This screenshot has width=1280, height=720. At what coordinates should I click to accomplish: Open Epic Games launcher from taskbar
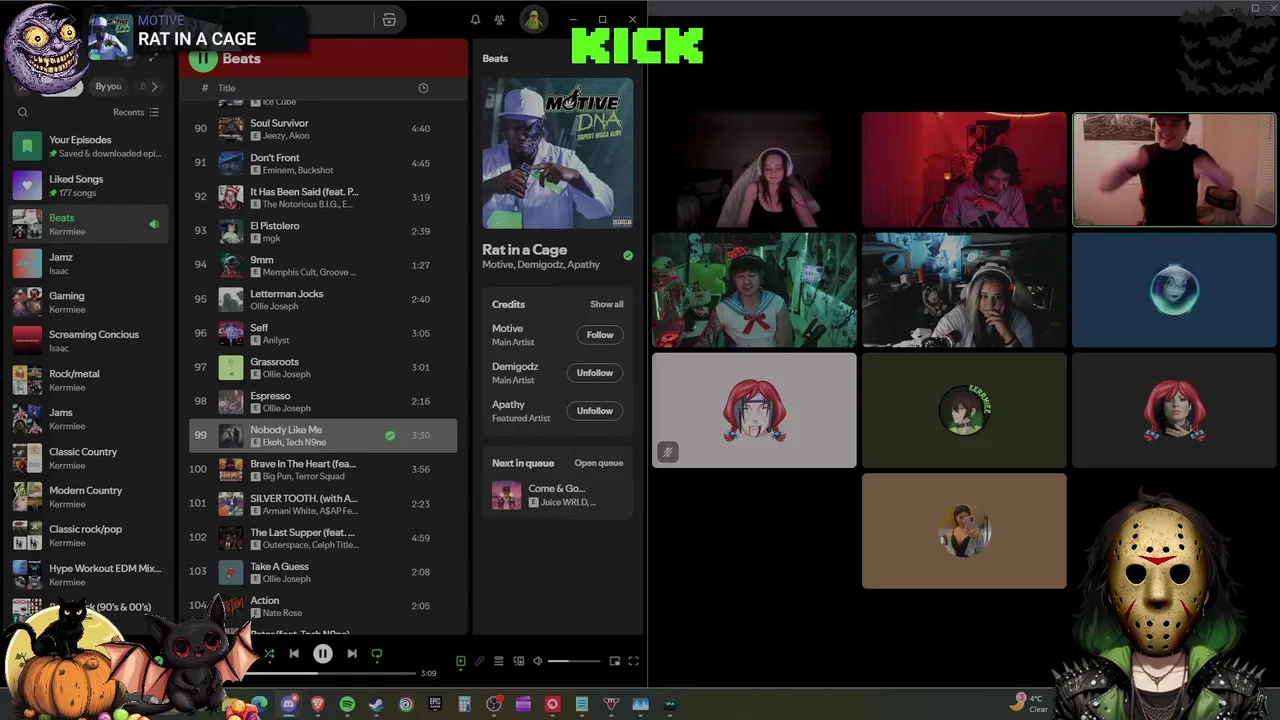[435, 704]
